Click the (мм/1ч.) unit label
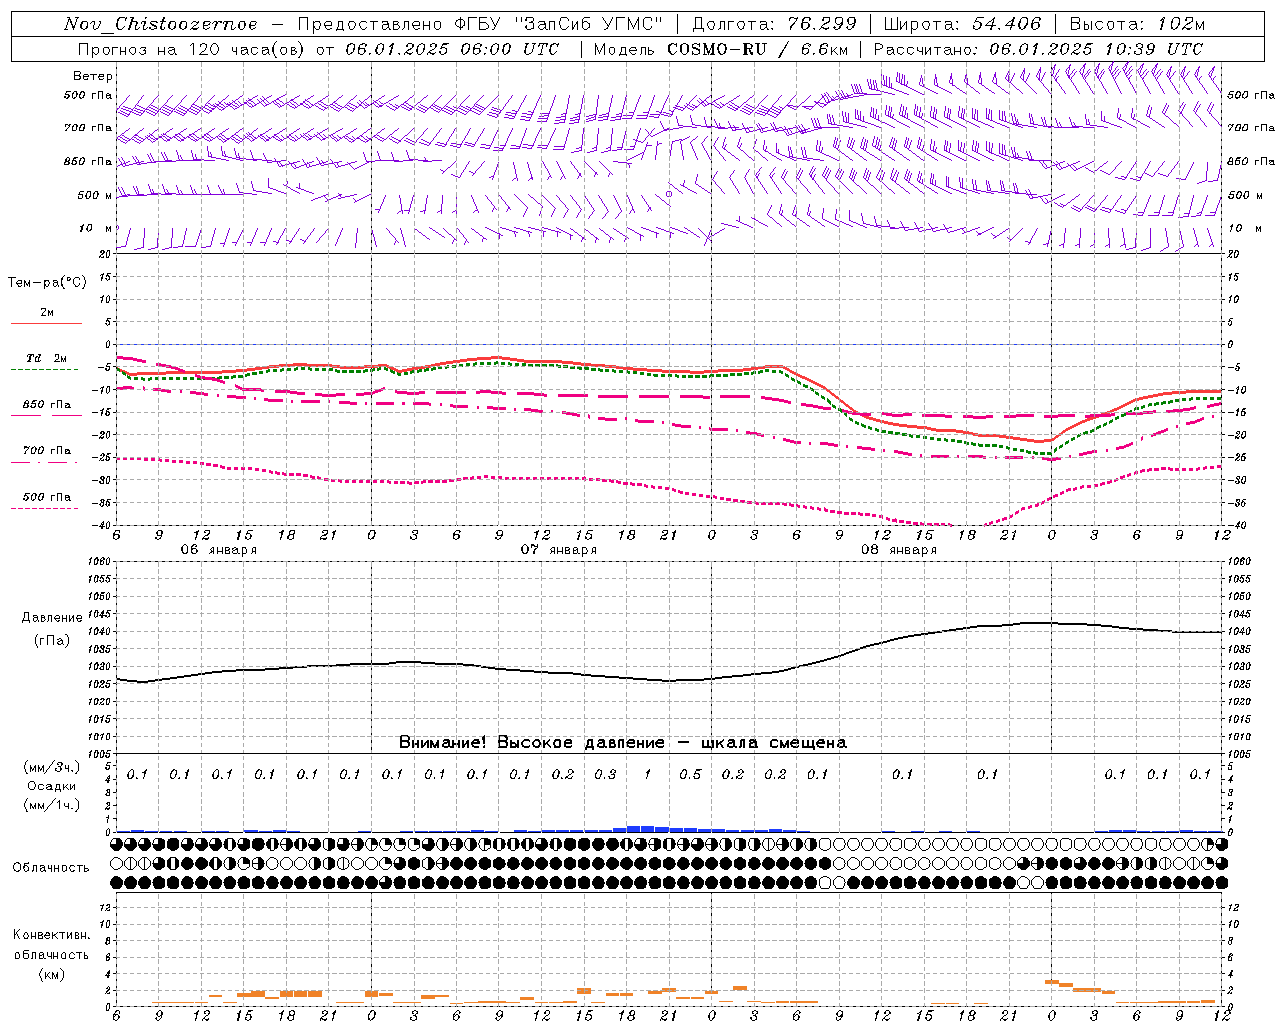The image size is (1280, 1024). [52, 805]
